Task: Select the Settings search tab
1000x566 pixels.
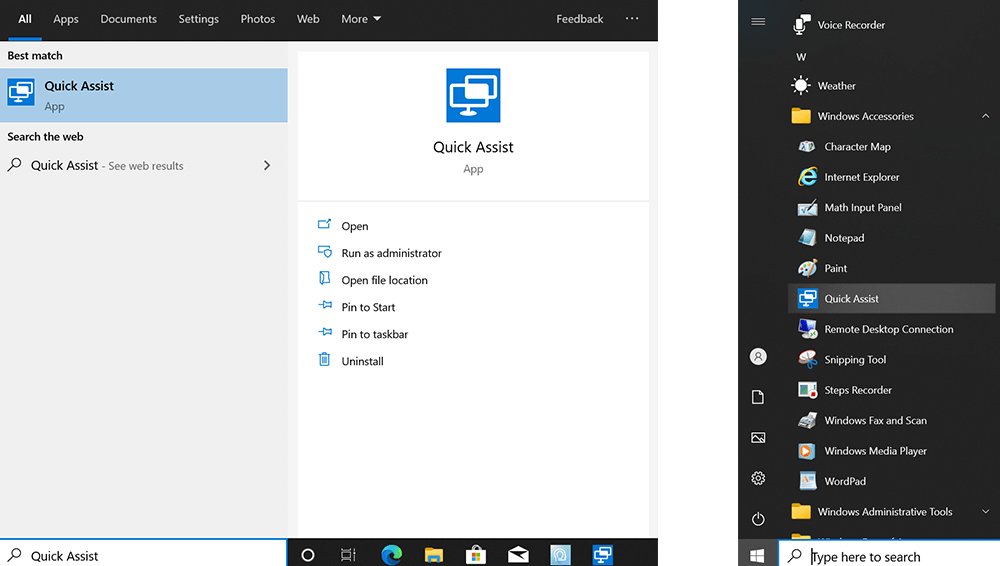Action: 198,19
